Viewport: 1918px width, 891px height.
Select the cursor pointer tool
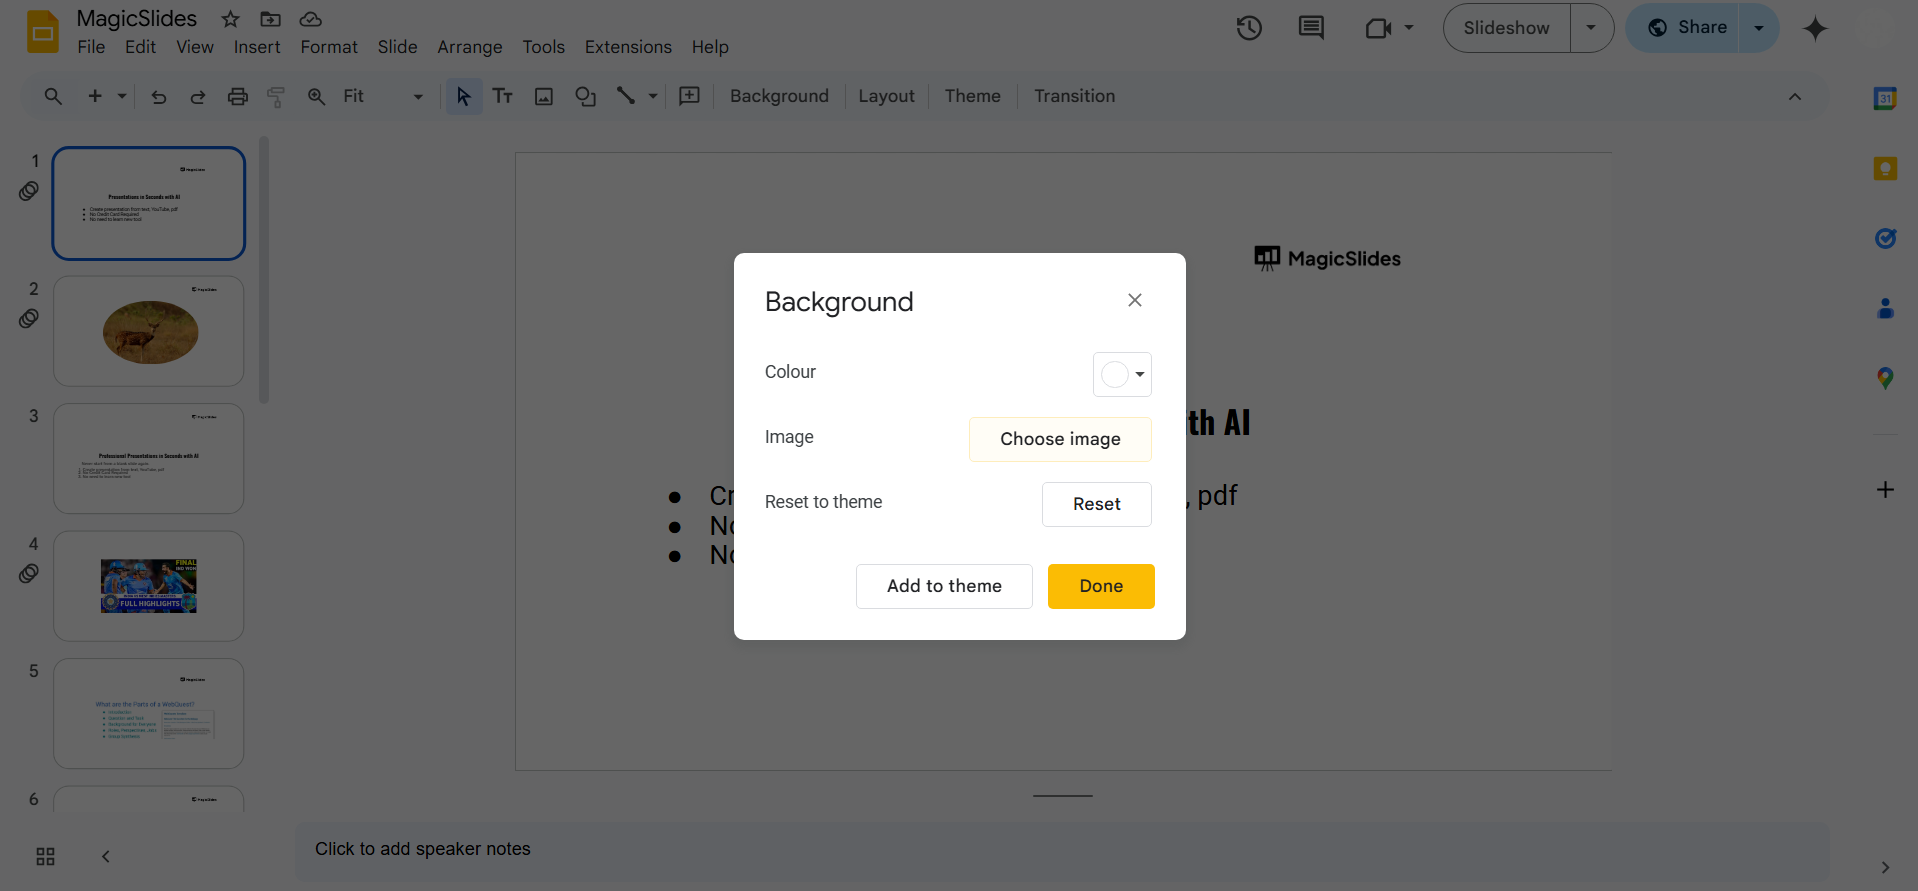[x=463, y=96]
